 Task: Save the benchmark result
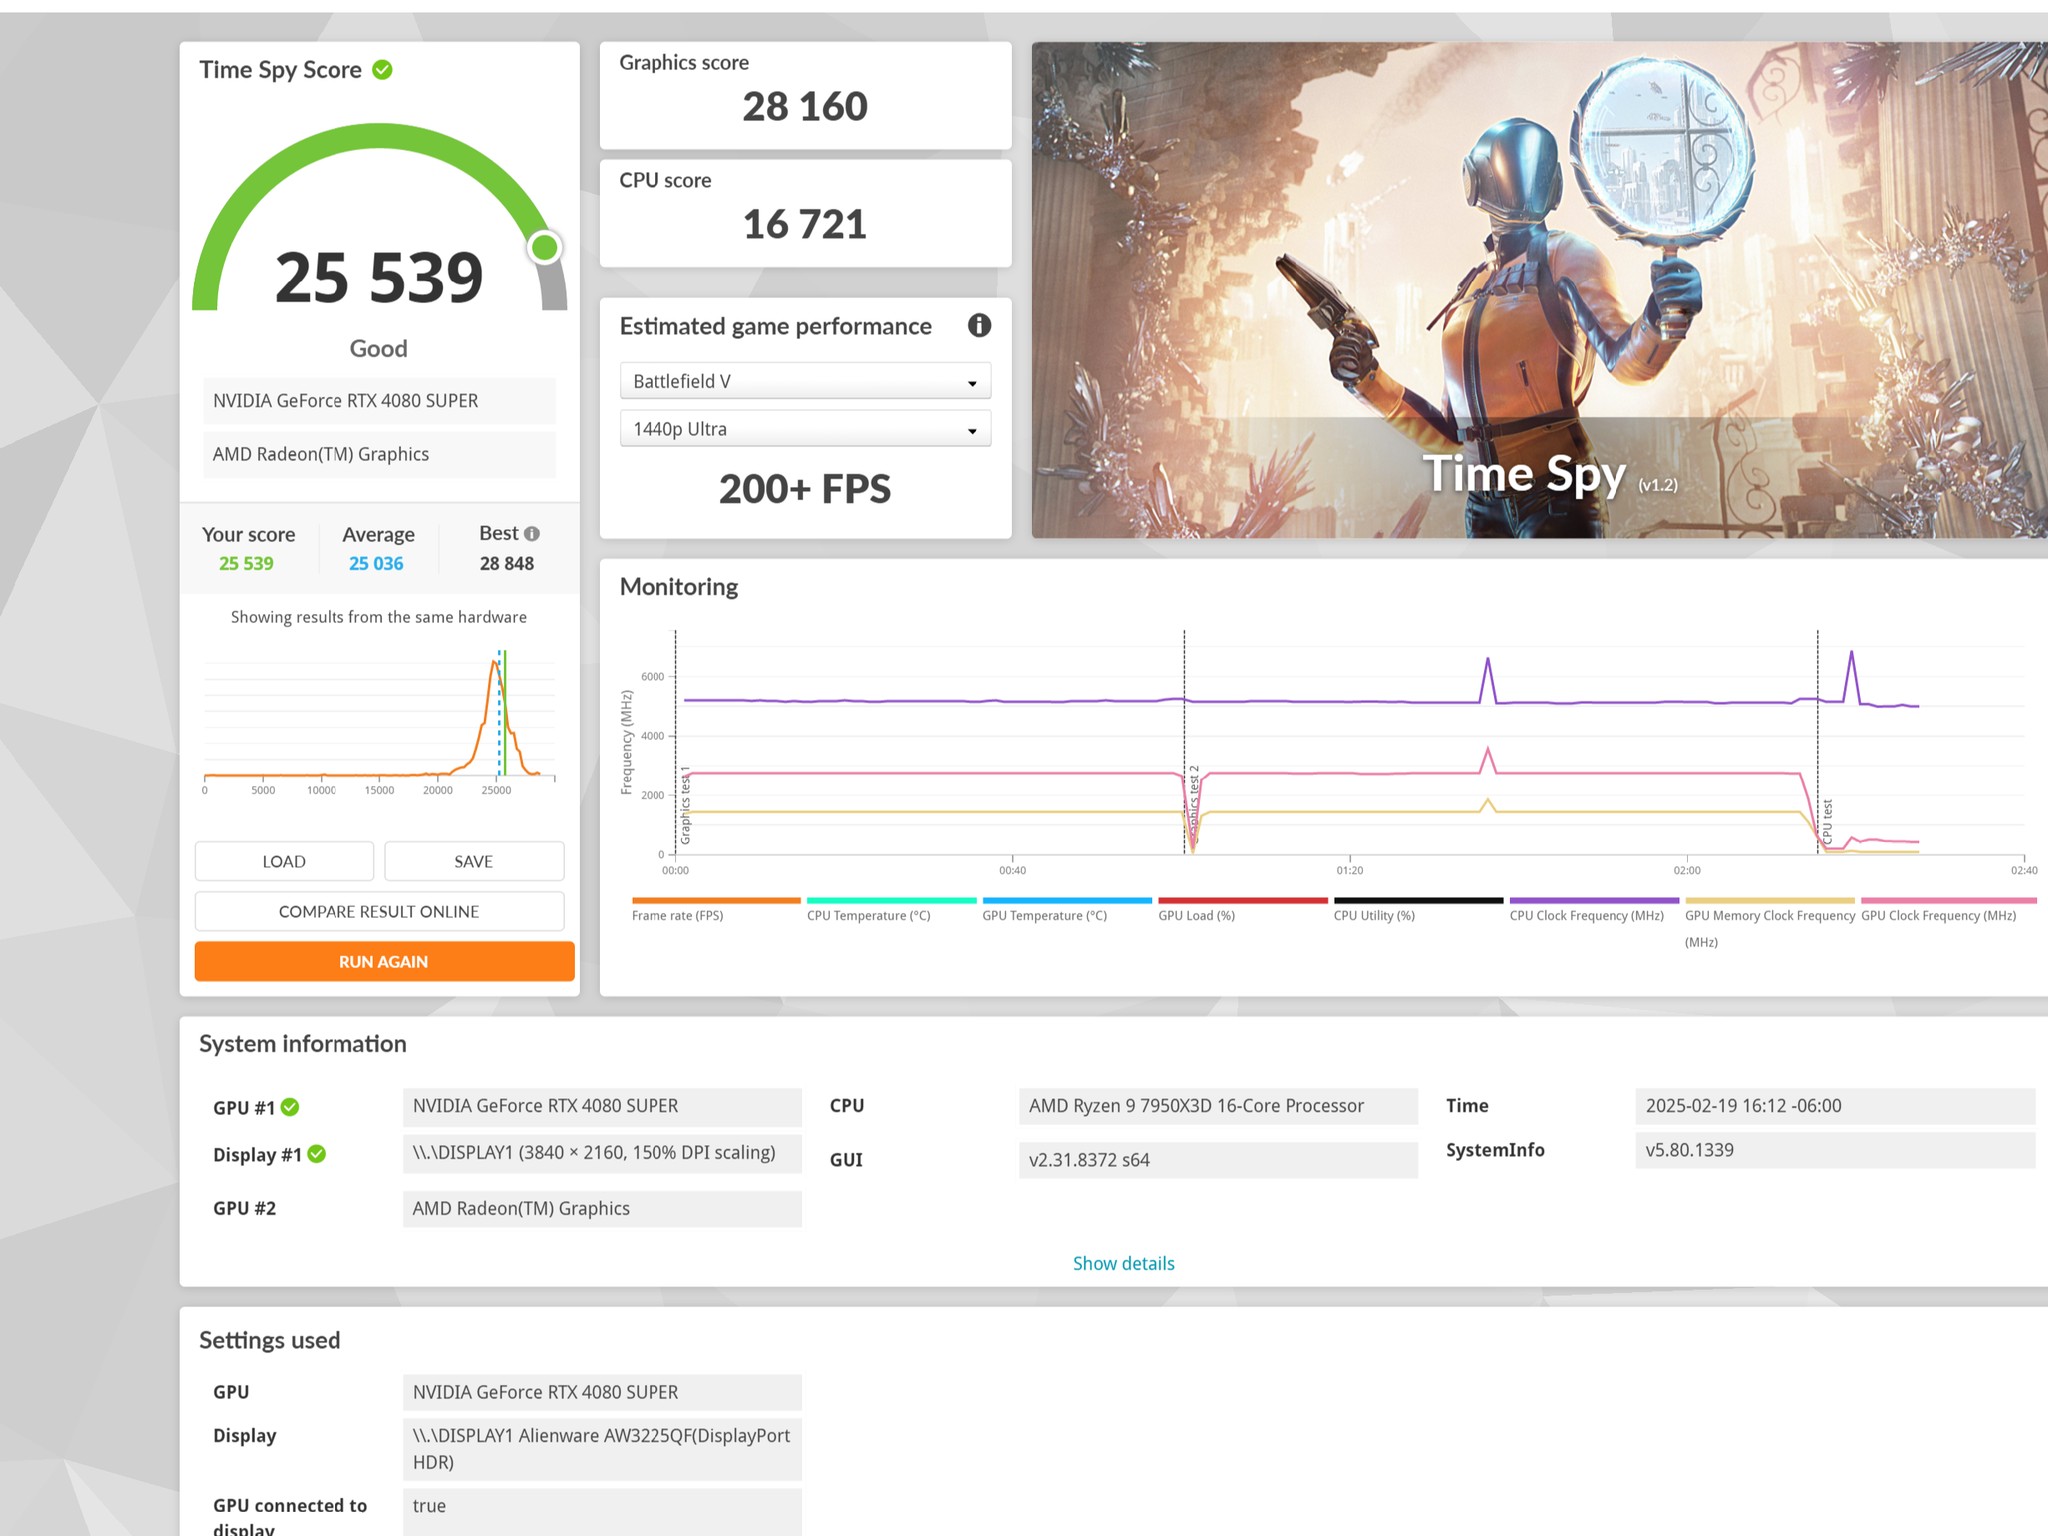(473, 861)
